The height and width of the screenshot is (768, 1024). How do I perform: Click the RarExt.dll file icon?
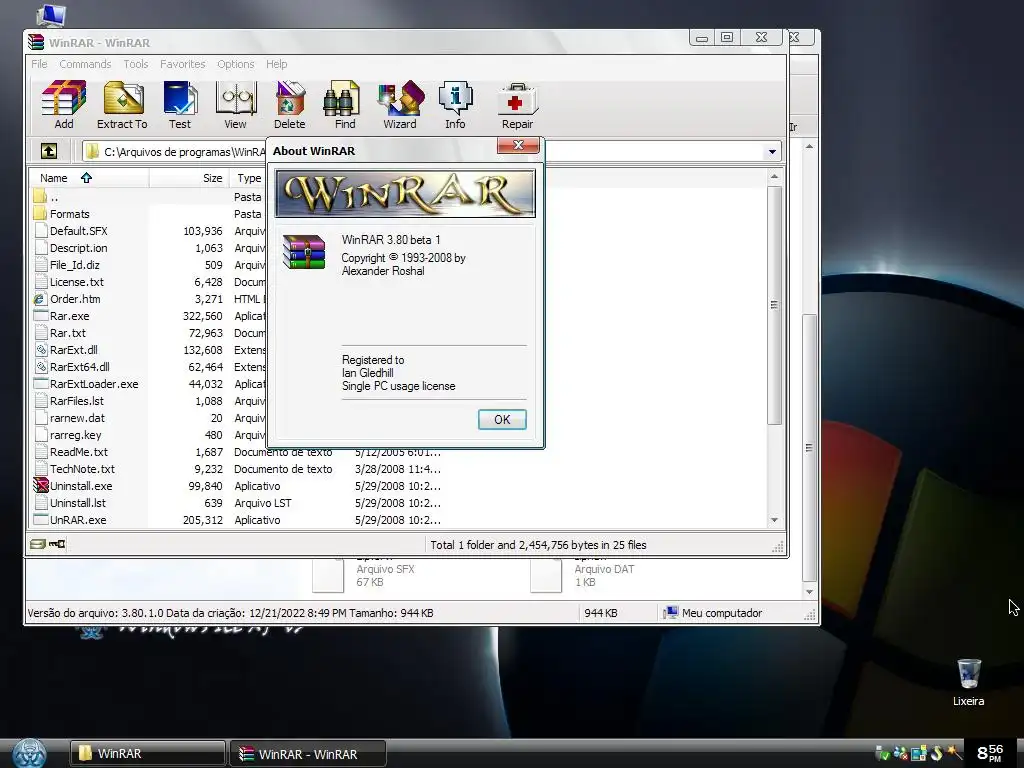tap(41, 350)
